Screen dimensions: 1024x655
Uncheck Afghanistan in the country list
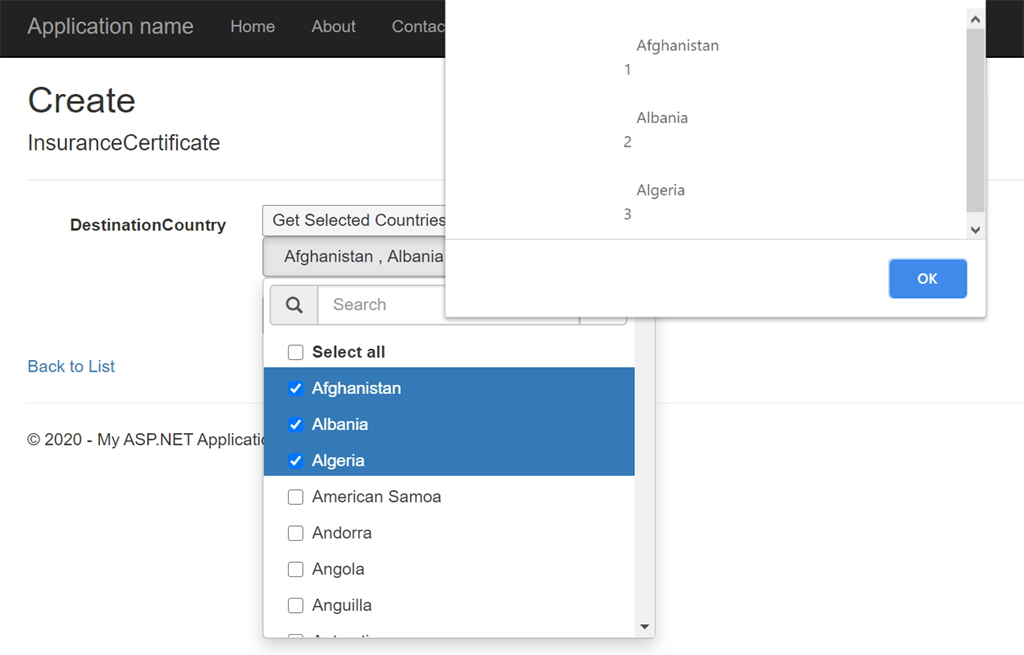tap(295, 388)
